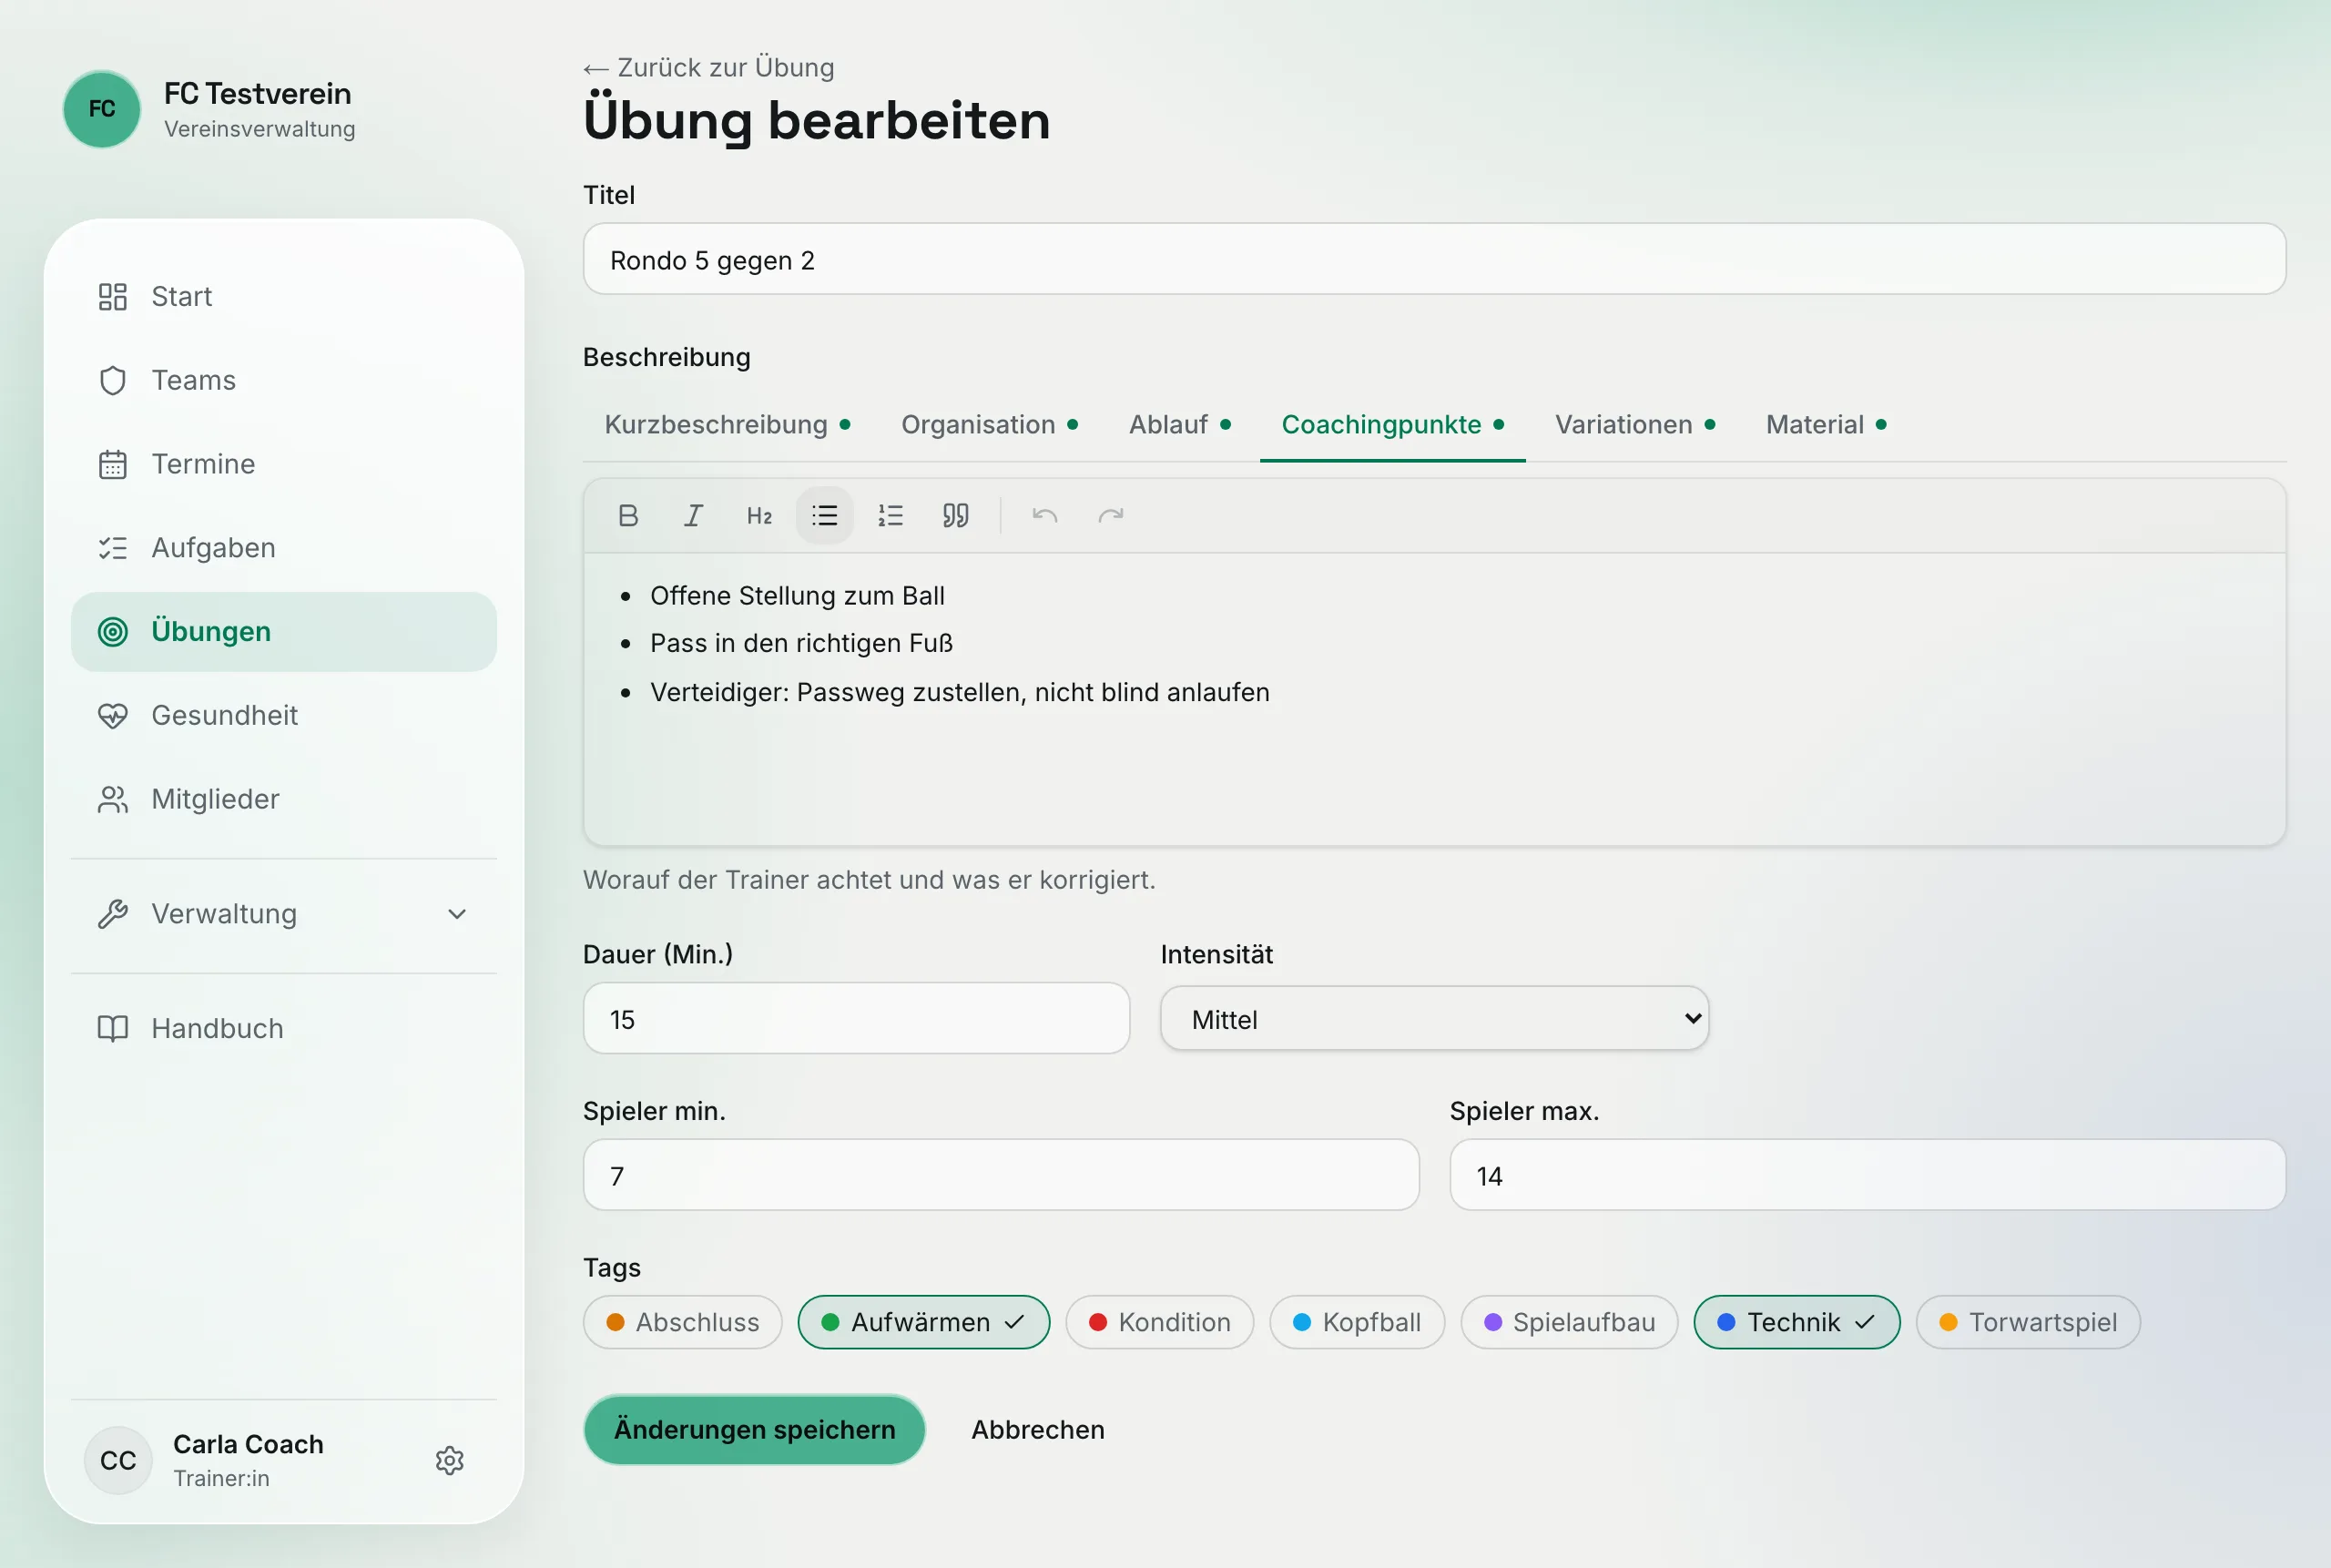Toggle the Kopfball tag

[x=1356, y=1323]
